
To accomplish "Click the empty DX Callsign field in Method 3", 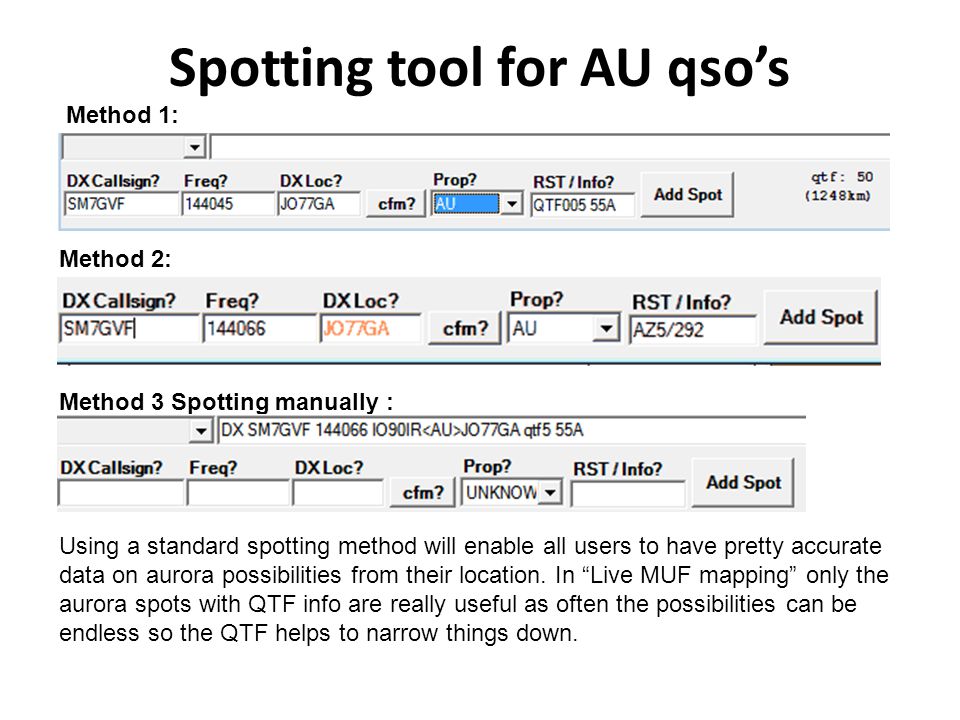I will tap(121, 493).
